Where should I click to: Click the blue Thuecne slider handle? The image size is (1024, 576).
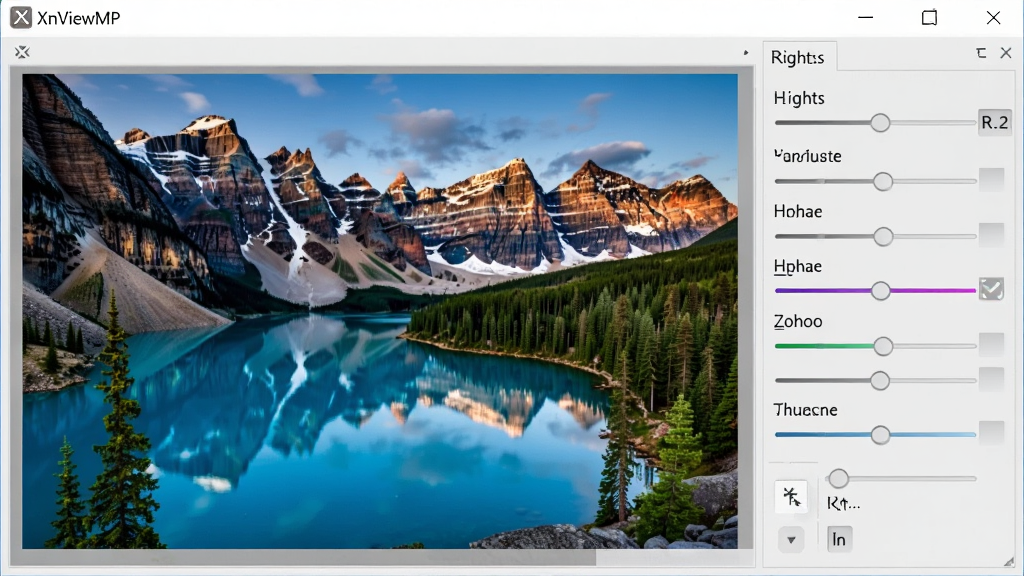(x=880, y=434)
